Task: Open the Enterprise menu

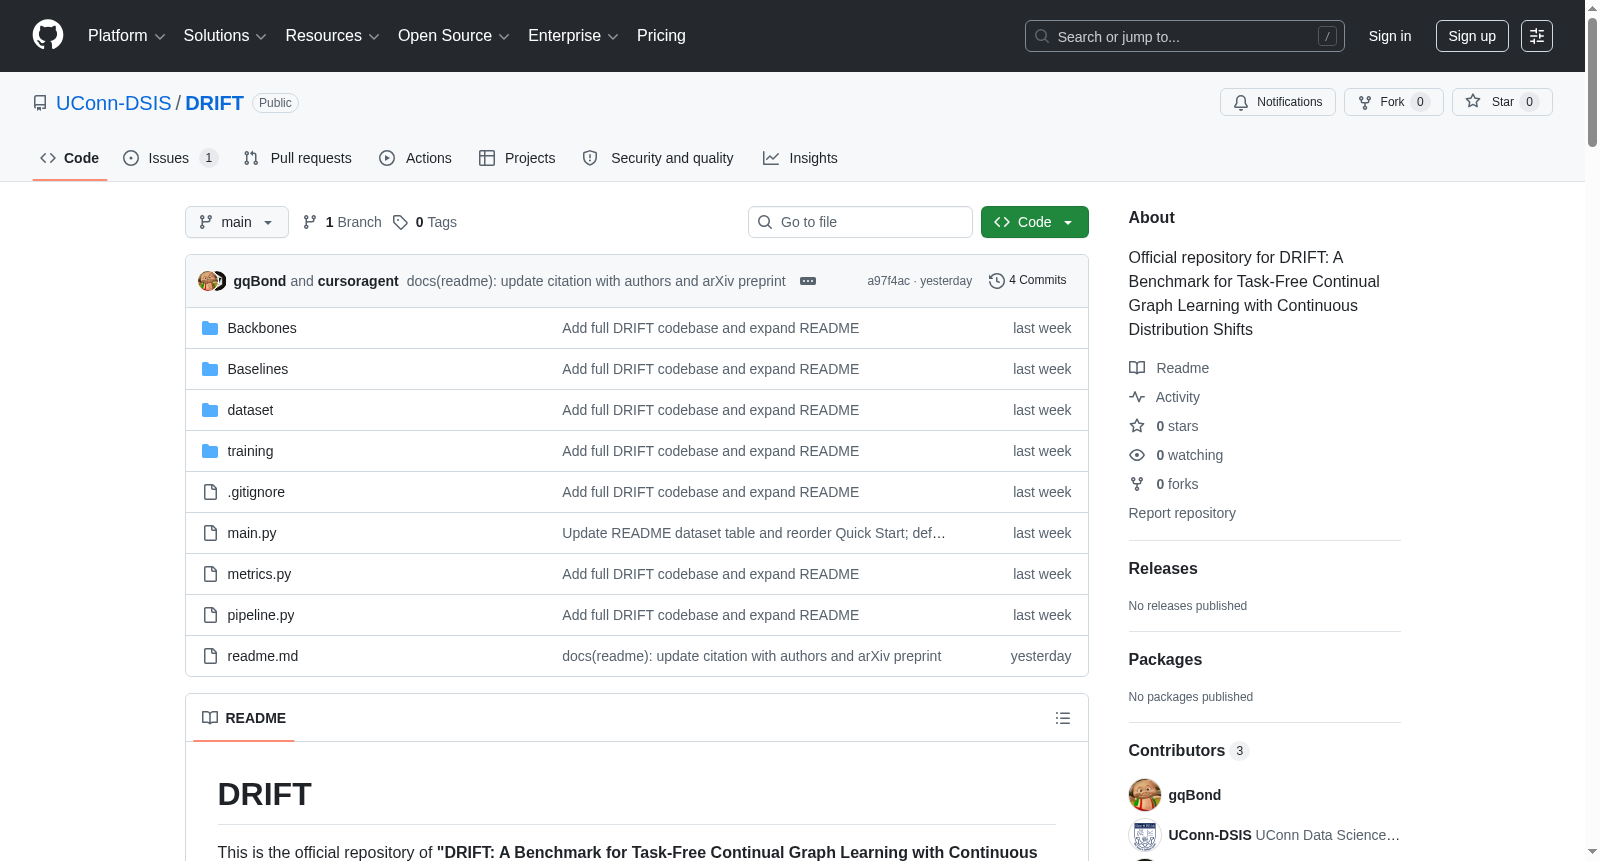Action: coord(573,36)
